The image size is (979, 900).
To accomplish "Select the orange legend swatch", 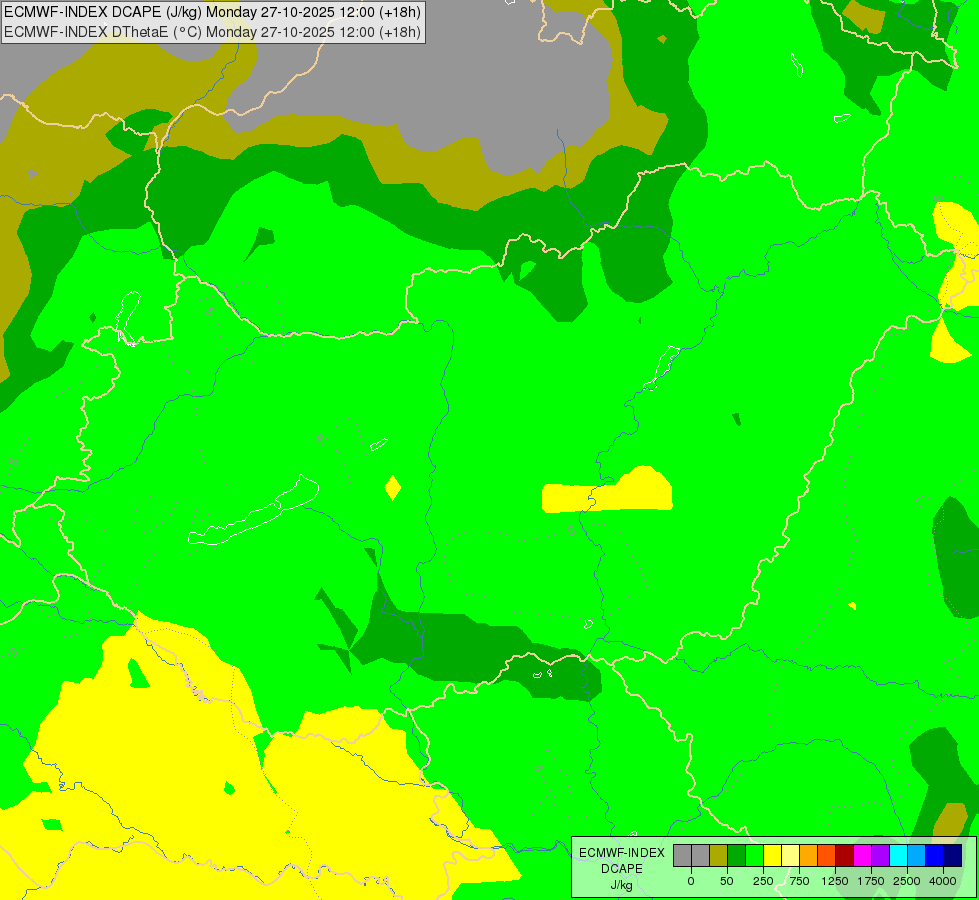I will click(x=809, y=855).
